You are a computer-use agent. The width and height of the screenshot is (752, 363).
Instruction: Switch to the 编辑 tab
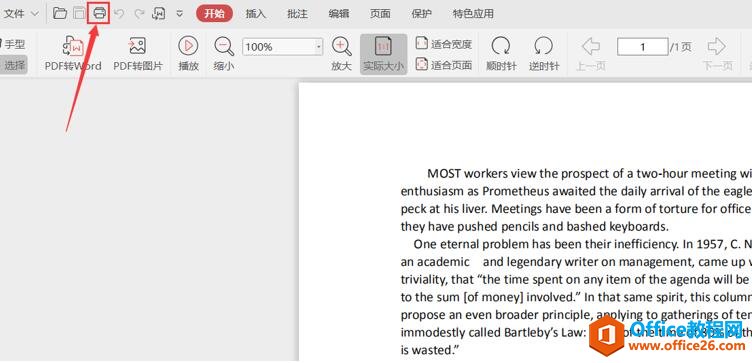339,13
